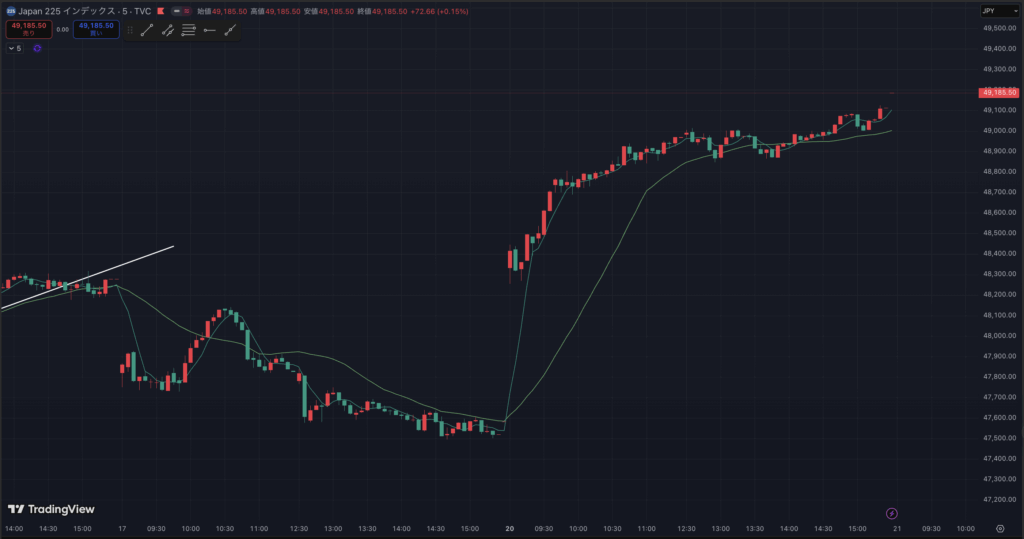1024x539 pixels.
Task: Click the red flag icon beside TVC
Action: 159,11
